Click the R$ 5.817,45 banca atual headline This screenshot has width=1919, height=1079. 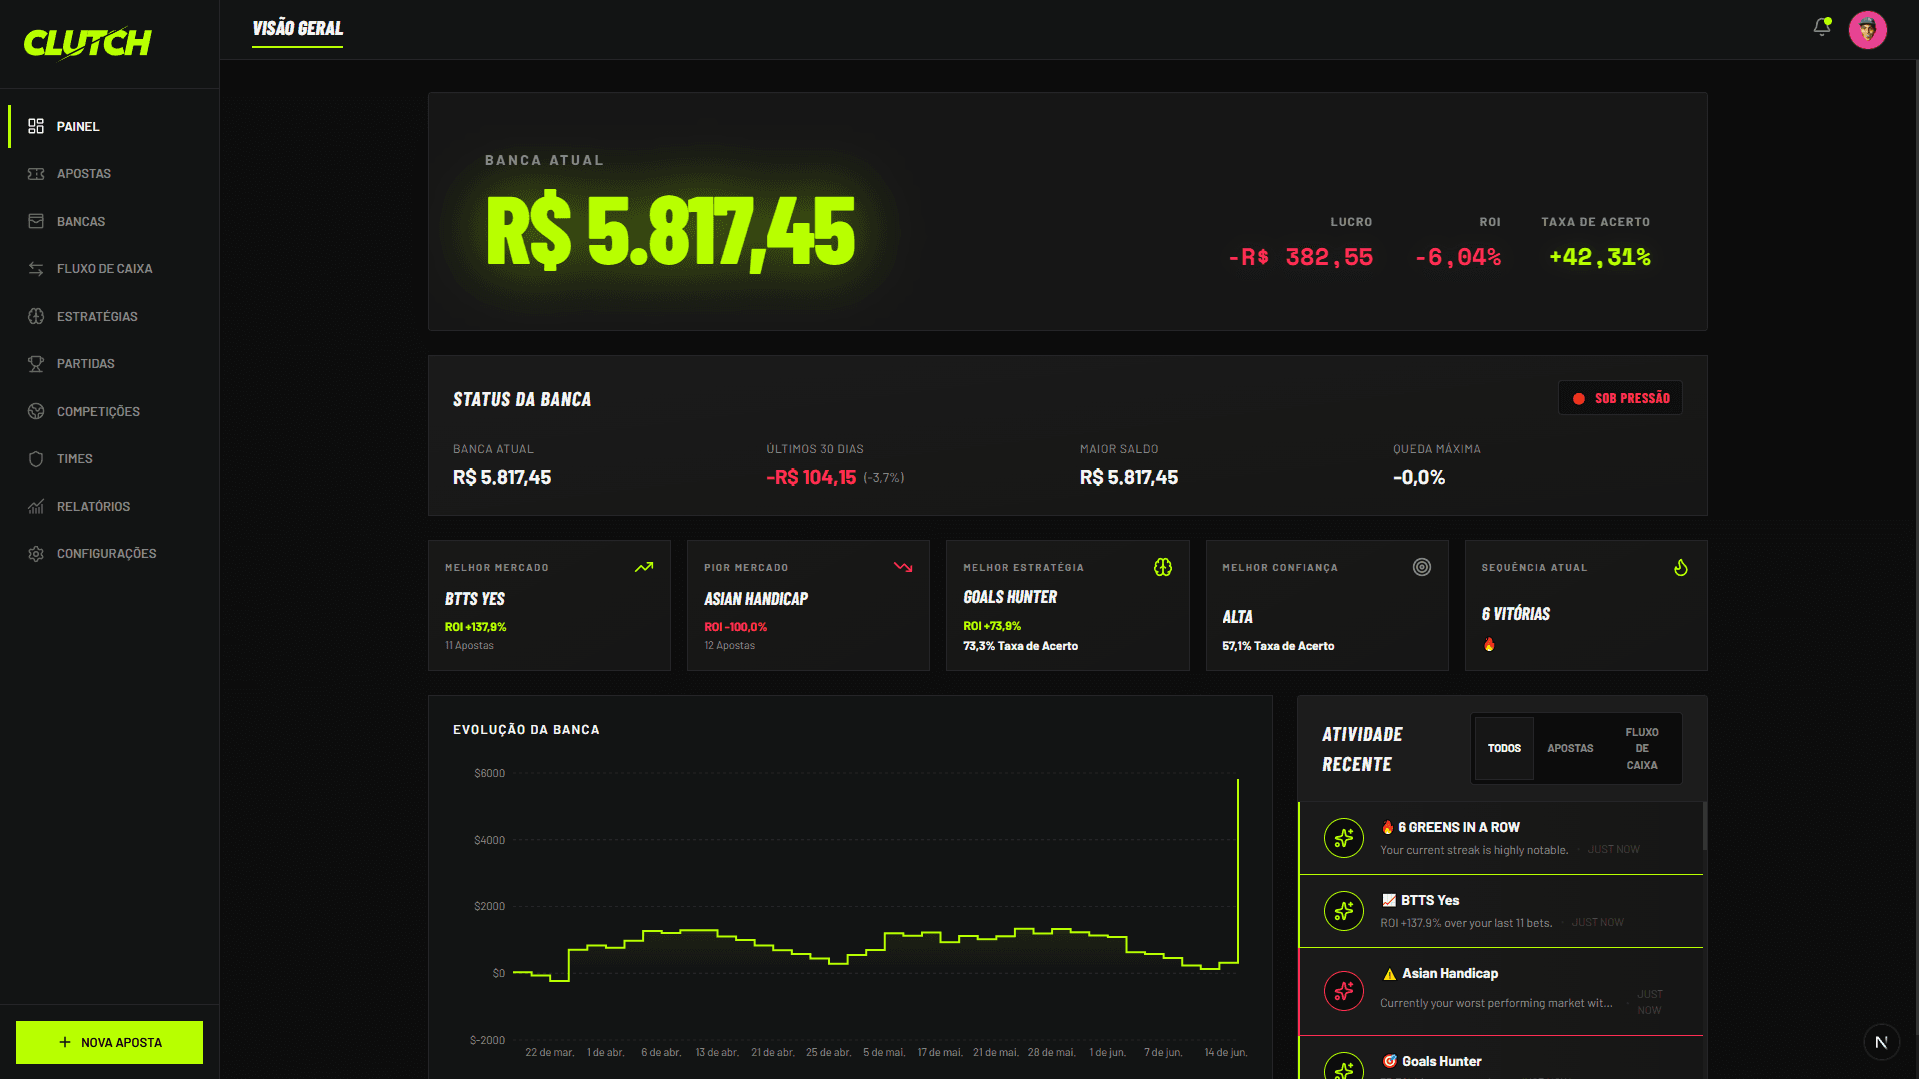tap(670, 232)
